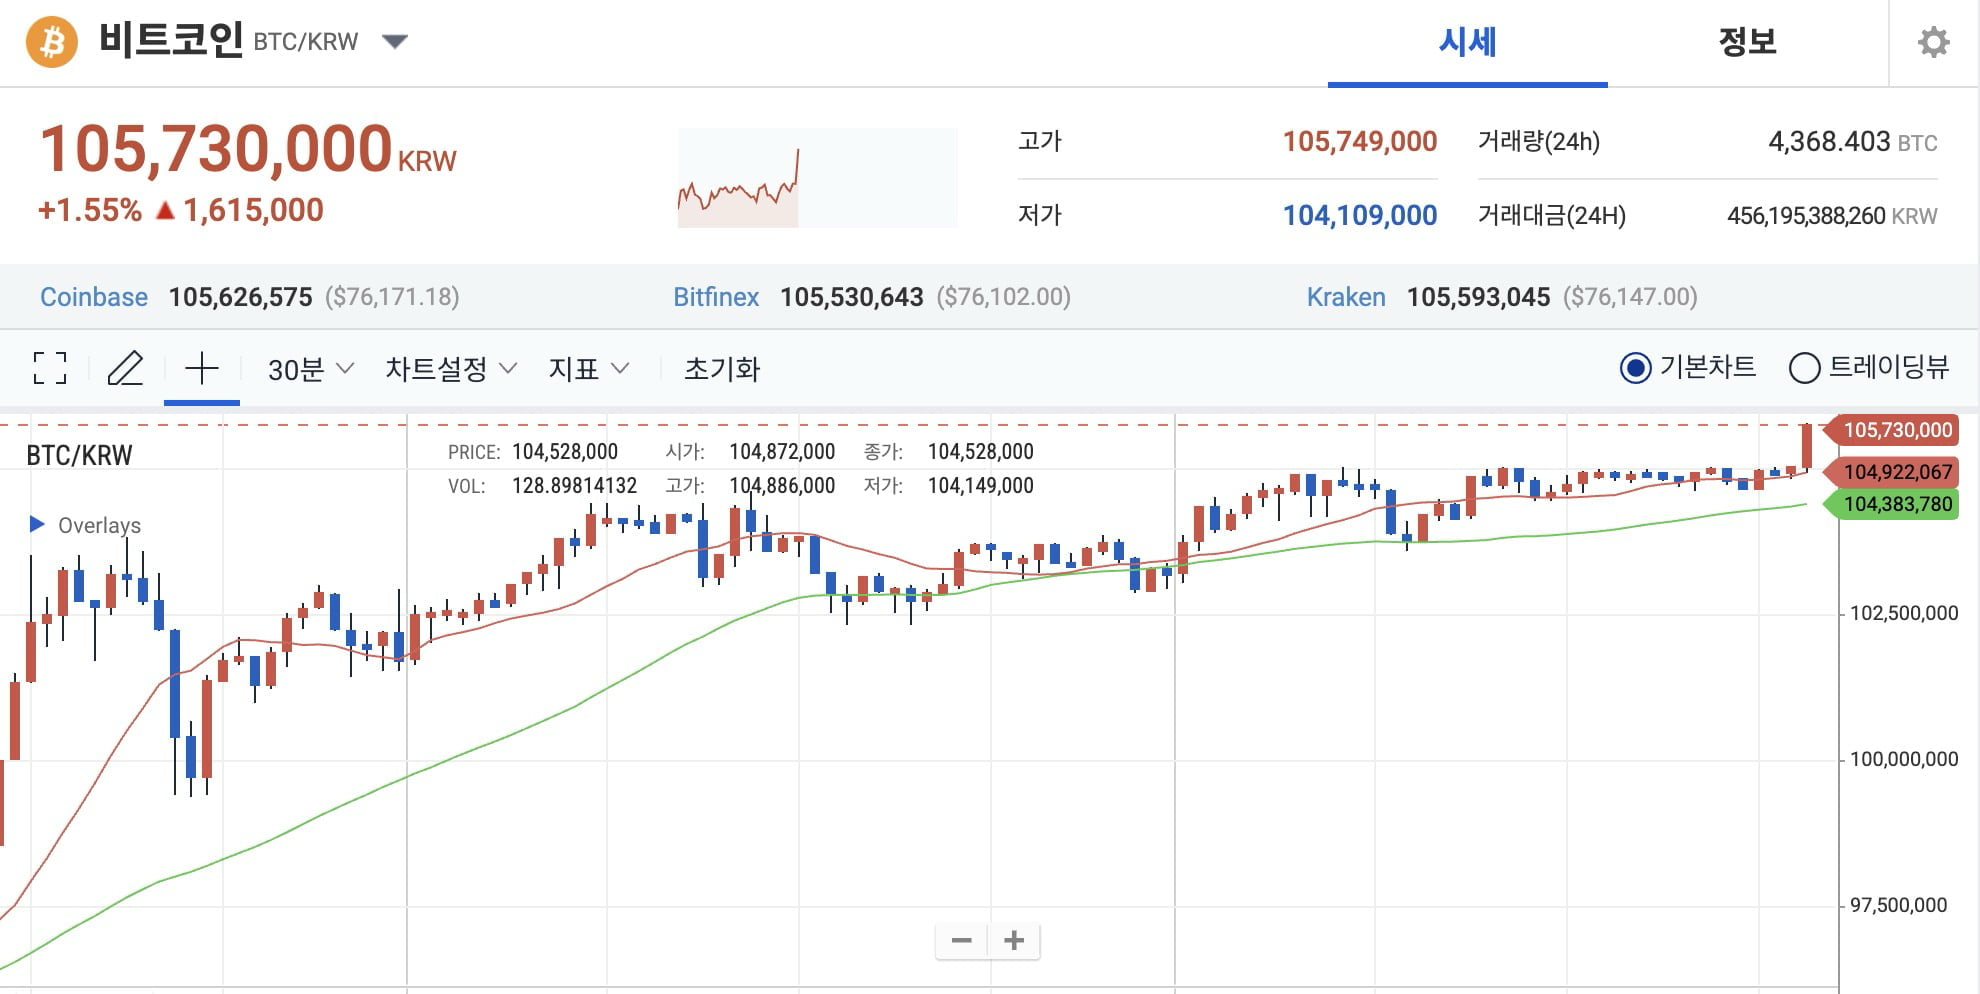Click the orange Bitcoin logo icon
This screenshot has height=994, width=1980.
pyautogui.click(x=52, y=41)
